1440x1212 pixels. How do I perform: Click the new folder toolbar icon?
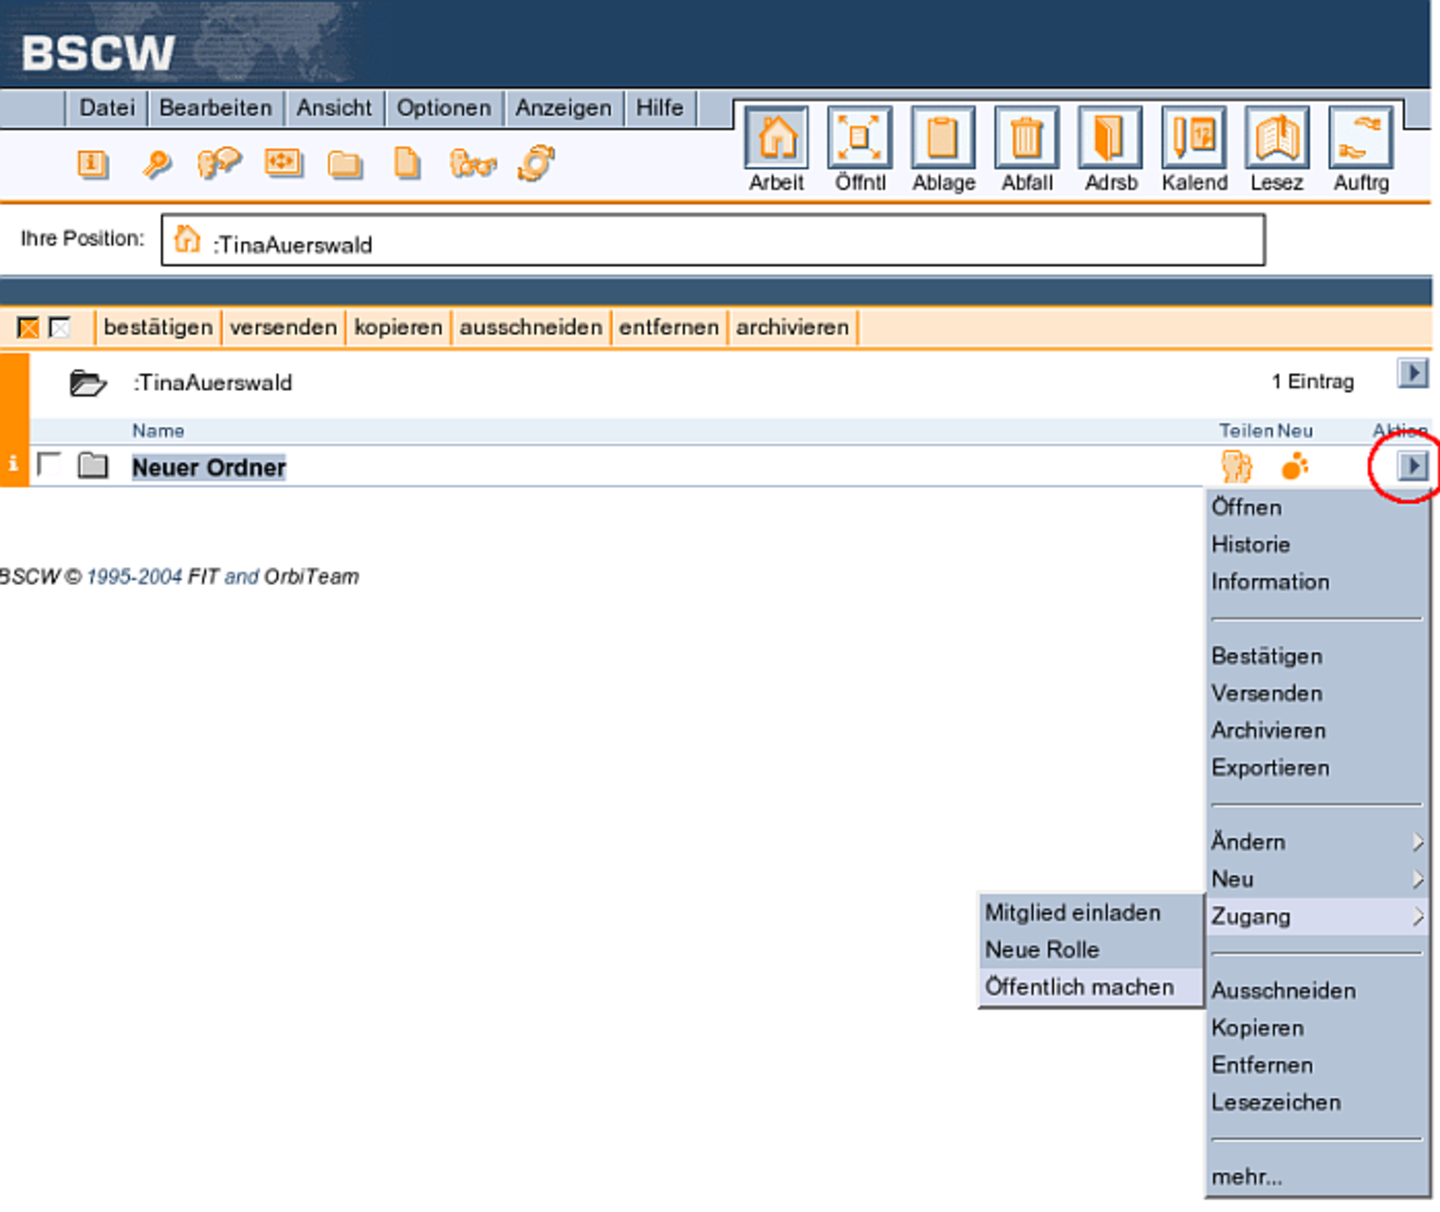click(x=345, y=164)
